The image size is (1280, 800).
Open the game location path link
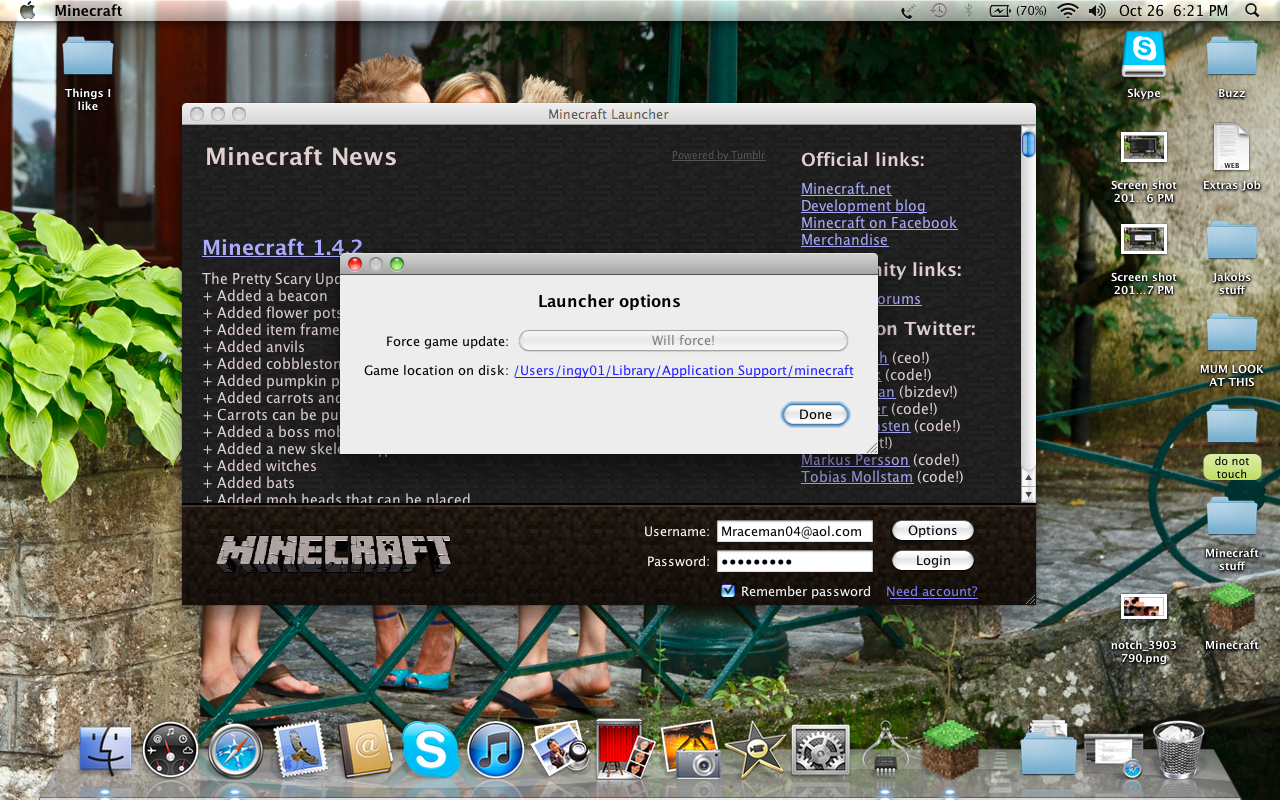click(x=684, y=370)
